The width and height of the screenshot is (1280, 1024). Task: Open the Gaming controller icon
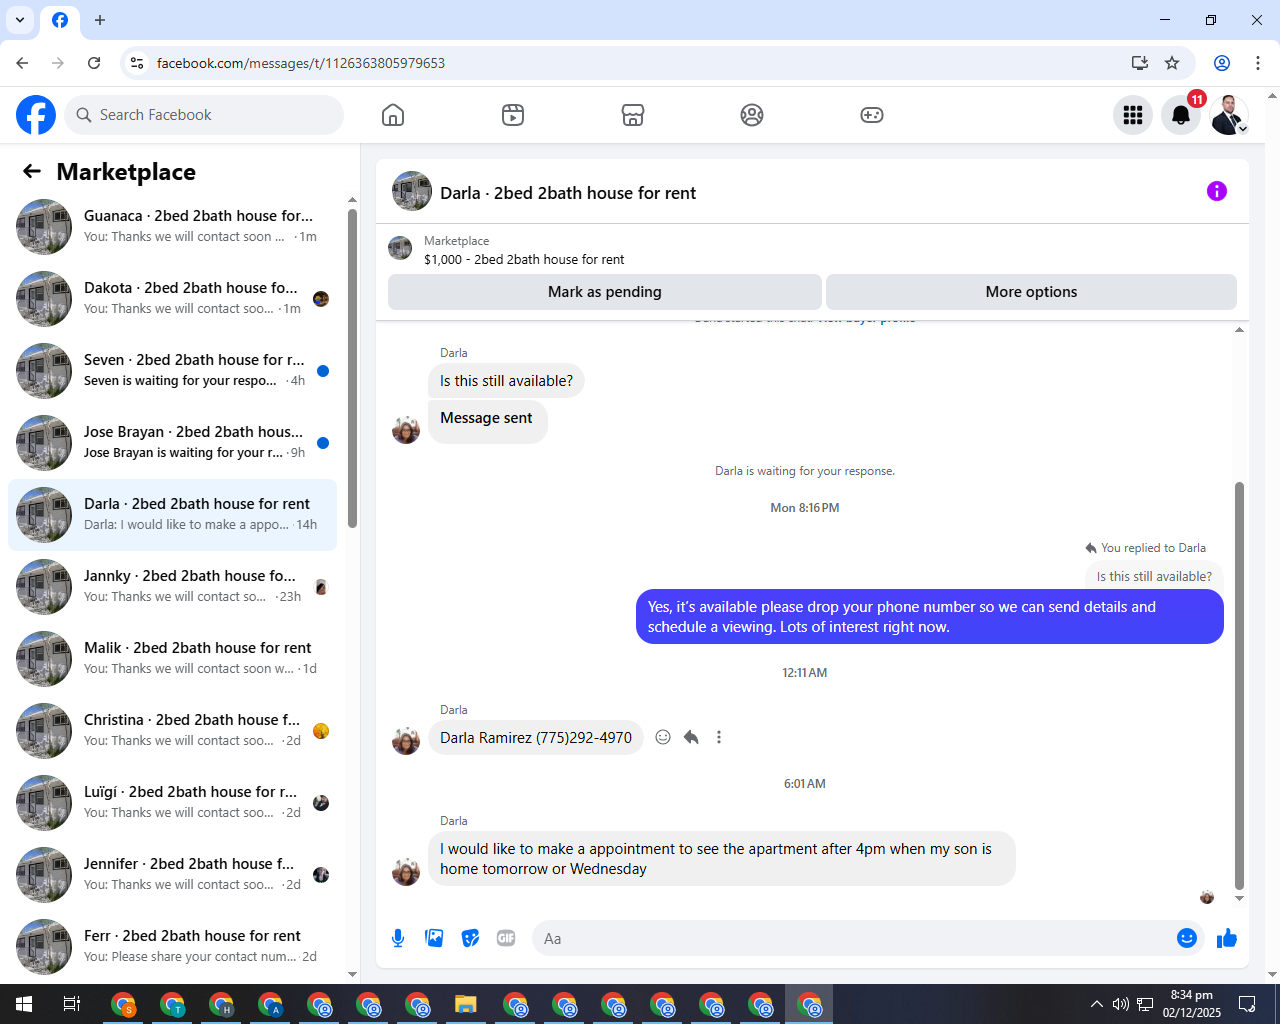(872, 115)
